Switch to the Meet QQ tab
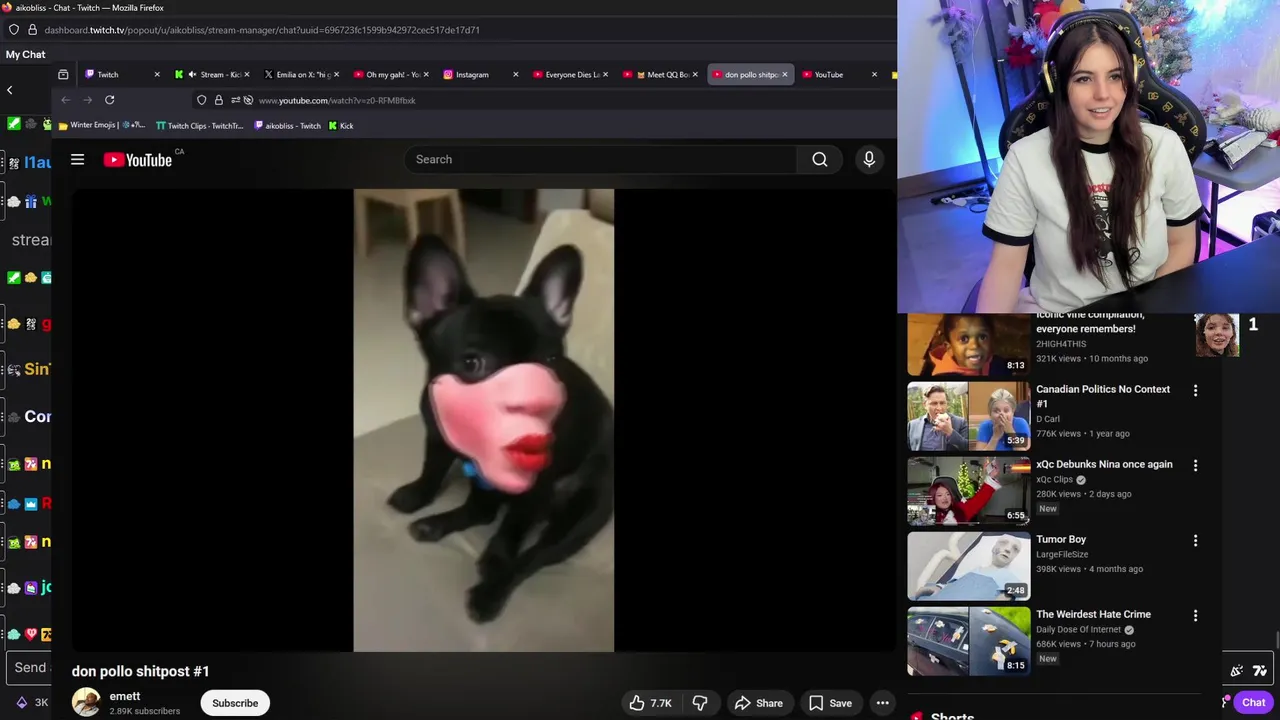This screenshot has width=1280, height=720. click(658, 74)
